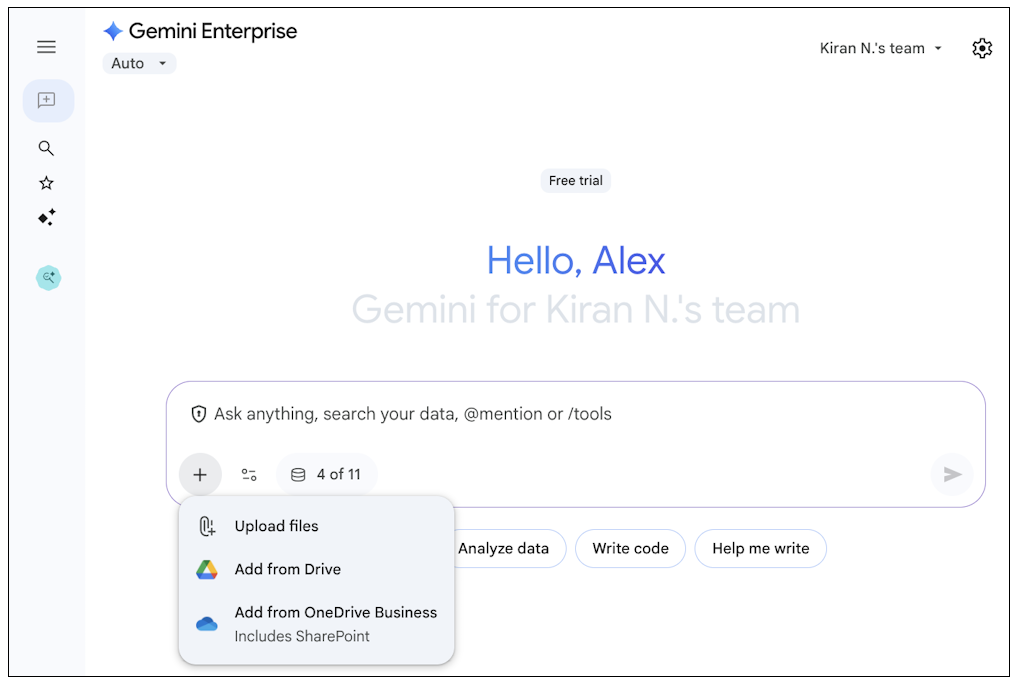The image size is (1010, 682).
Task: Open the 4 of 11 data sources selector
Action: point(326,474)
